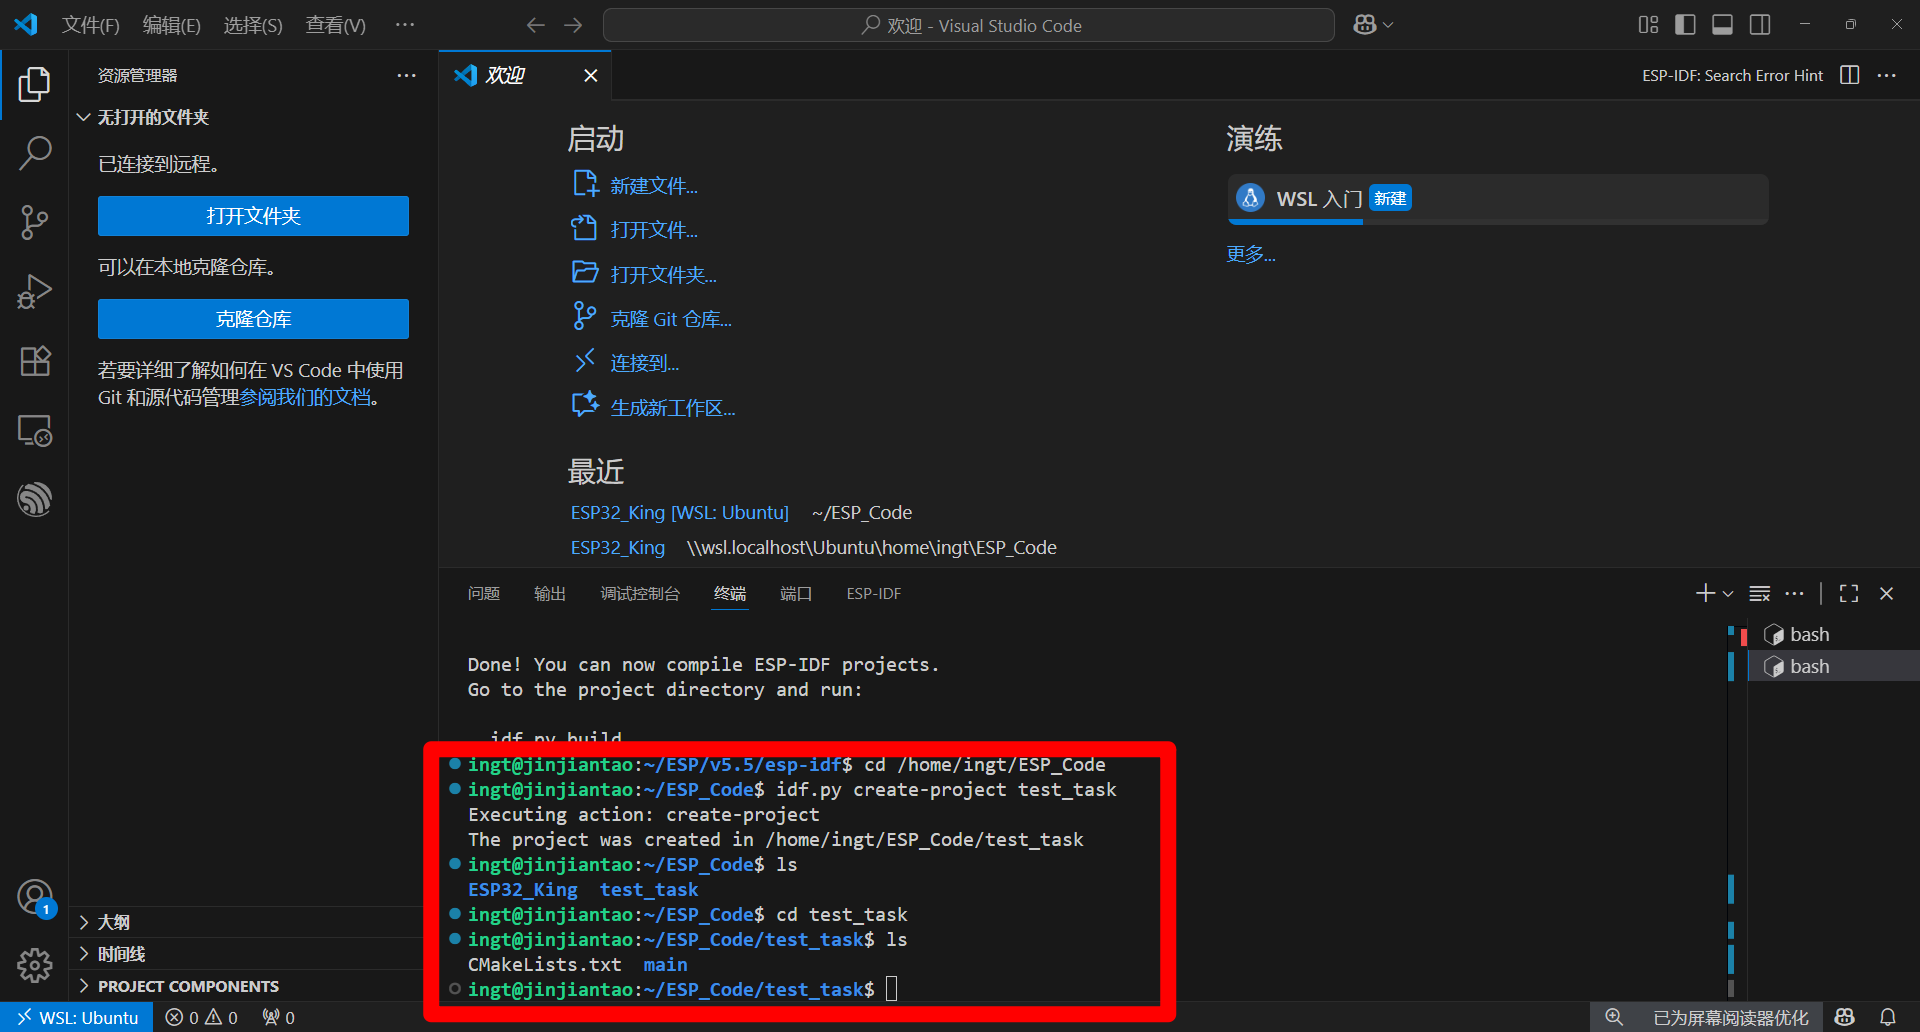Open the Extensions view
Image resolution: width=1920 pixels, height=1032 pixels.
34,360
